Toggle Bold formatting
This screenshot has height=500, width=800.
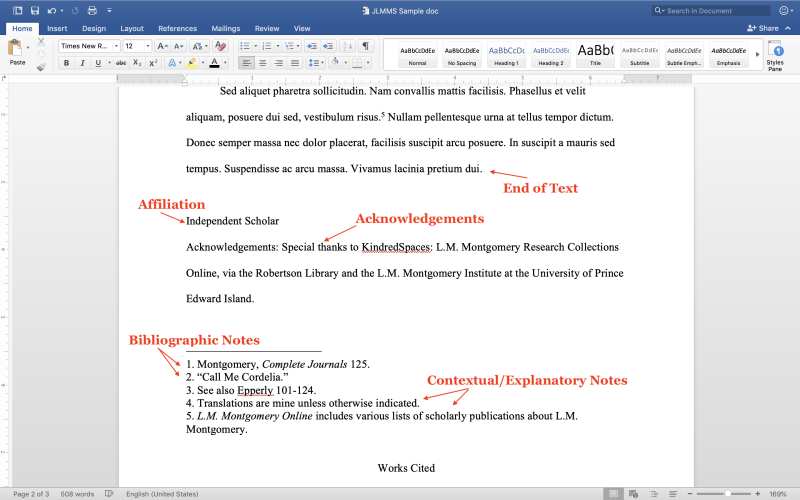(x=67, y=63)
